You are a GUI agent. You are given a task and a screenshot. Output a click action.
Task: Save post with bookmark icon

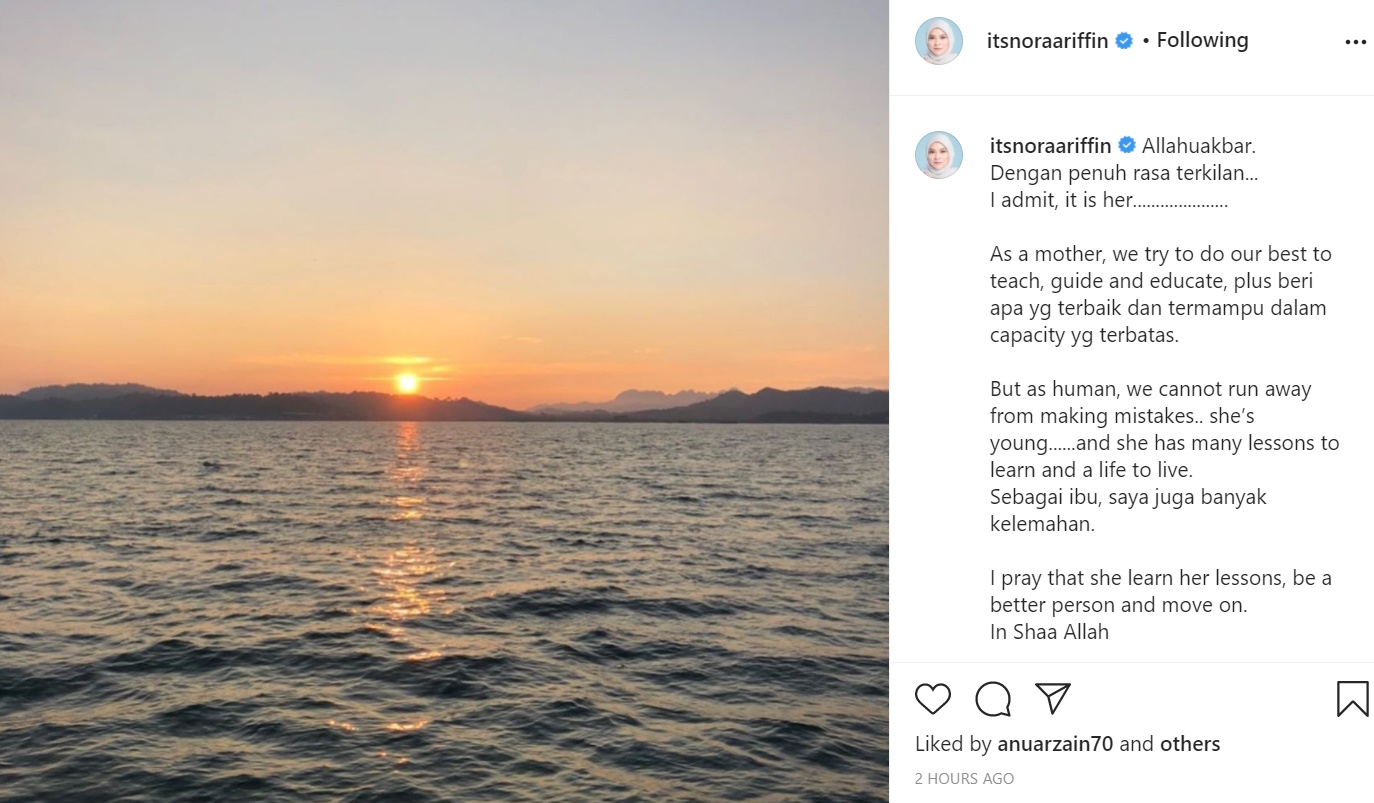[1352, 698]
